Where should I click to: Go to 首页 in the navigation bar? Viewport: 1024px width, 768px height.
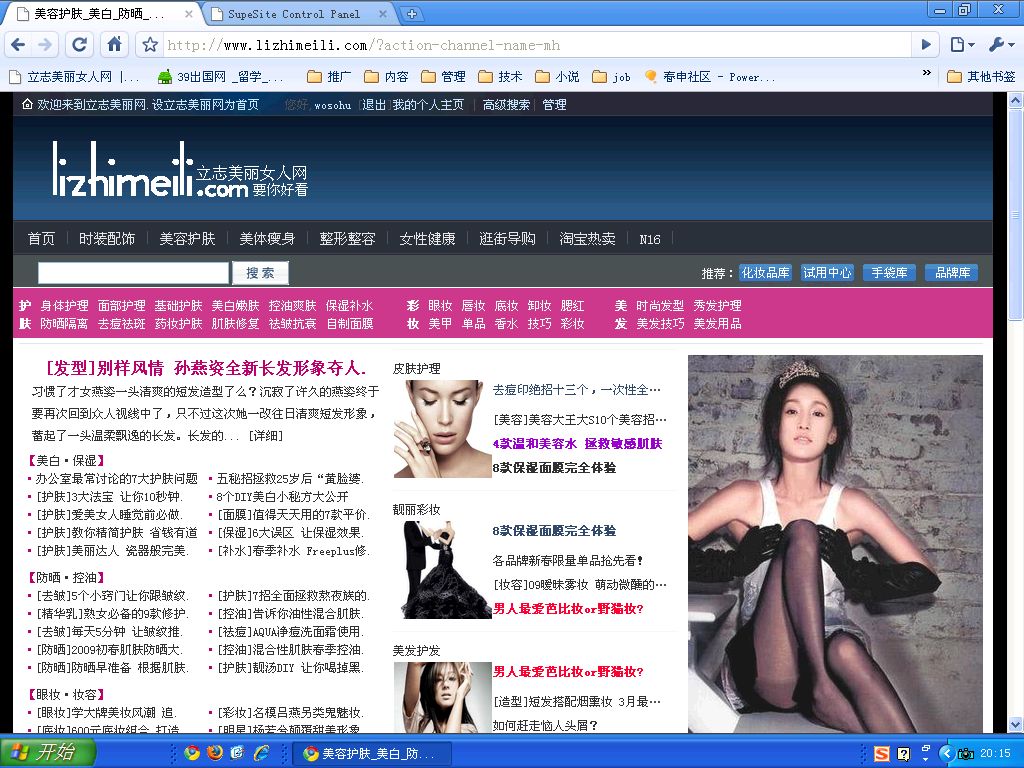tap(41, 239)
